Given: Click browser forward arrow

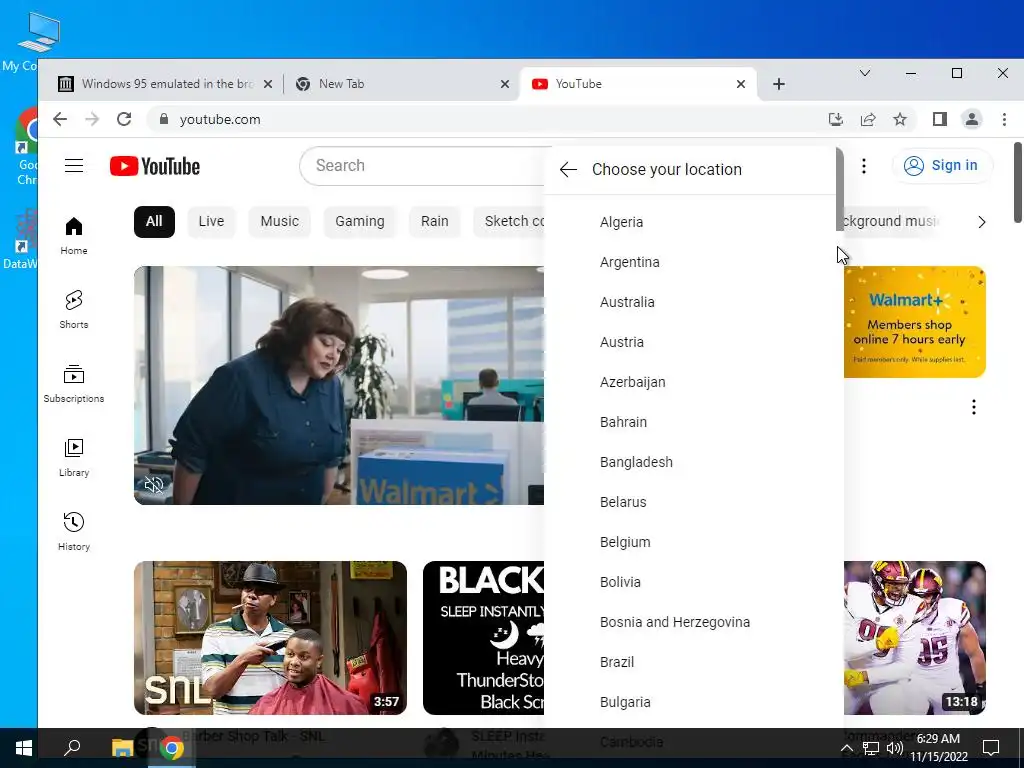Looking at the screenshot, I should click(x=92, y=120).
